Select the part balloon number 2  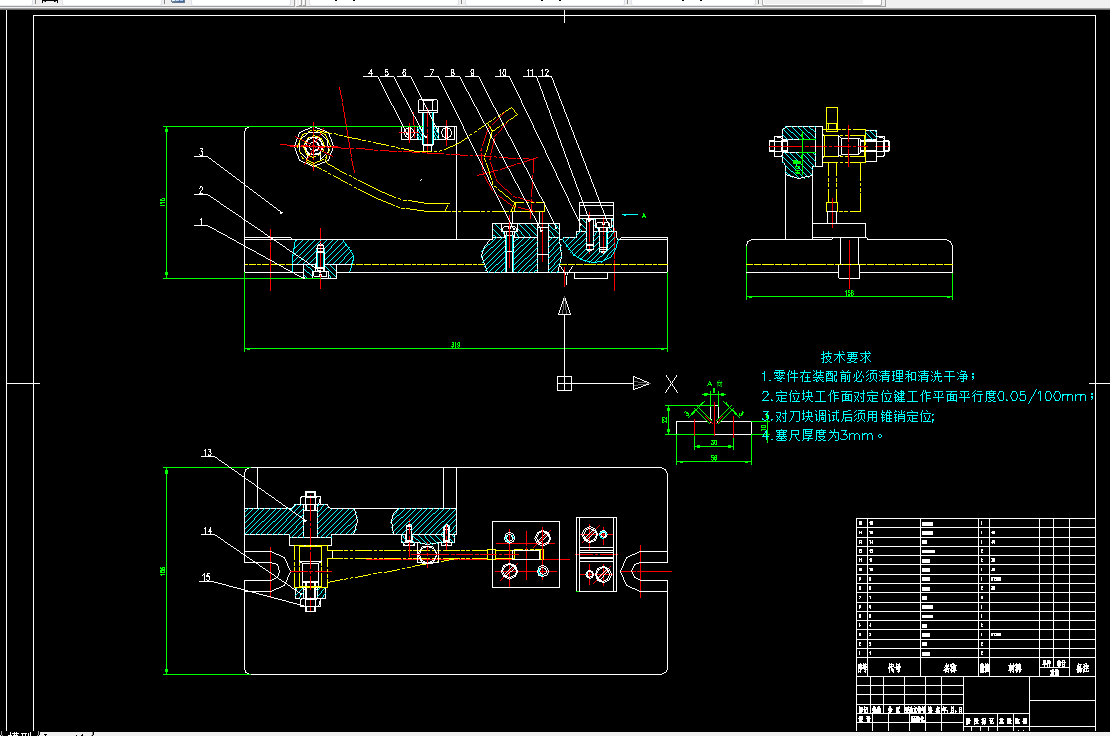pyautogui.click(x=201, y=190)
